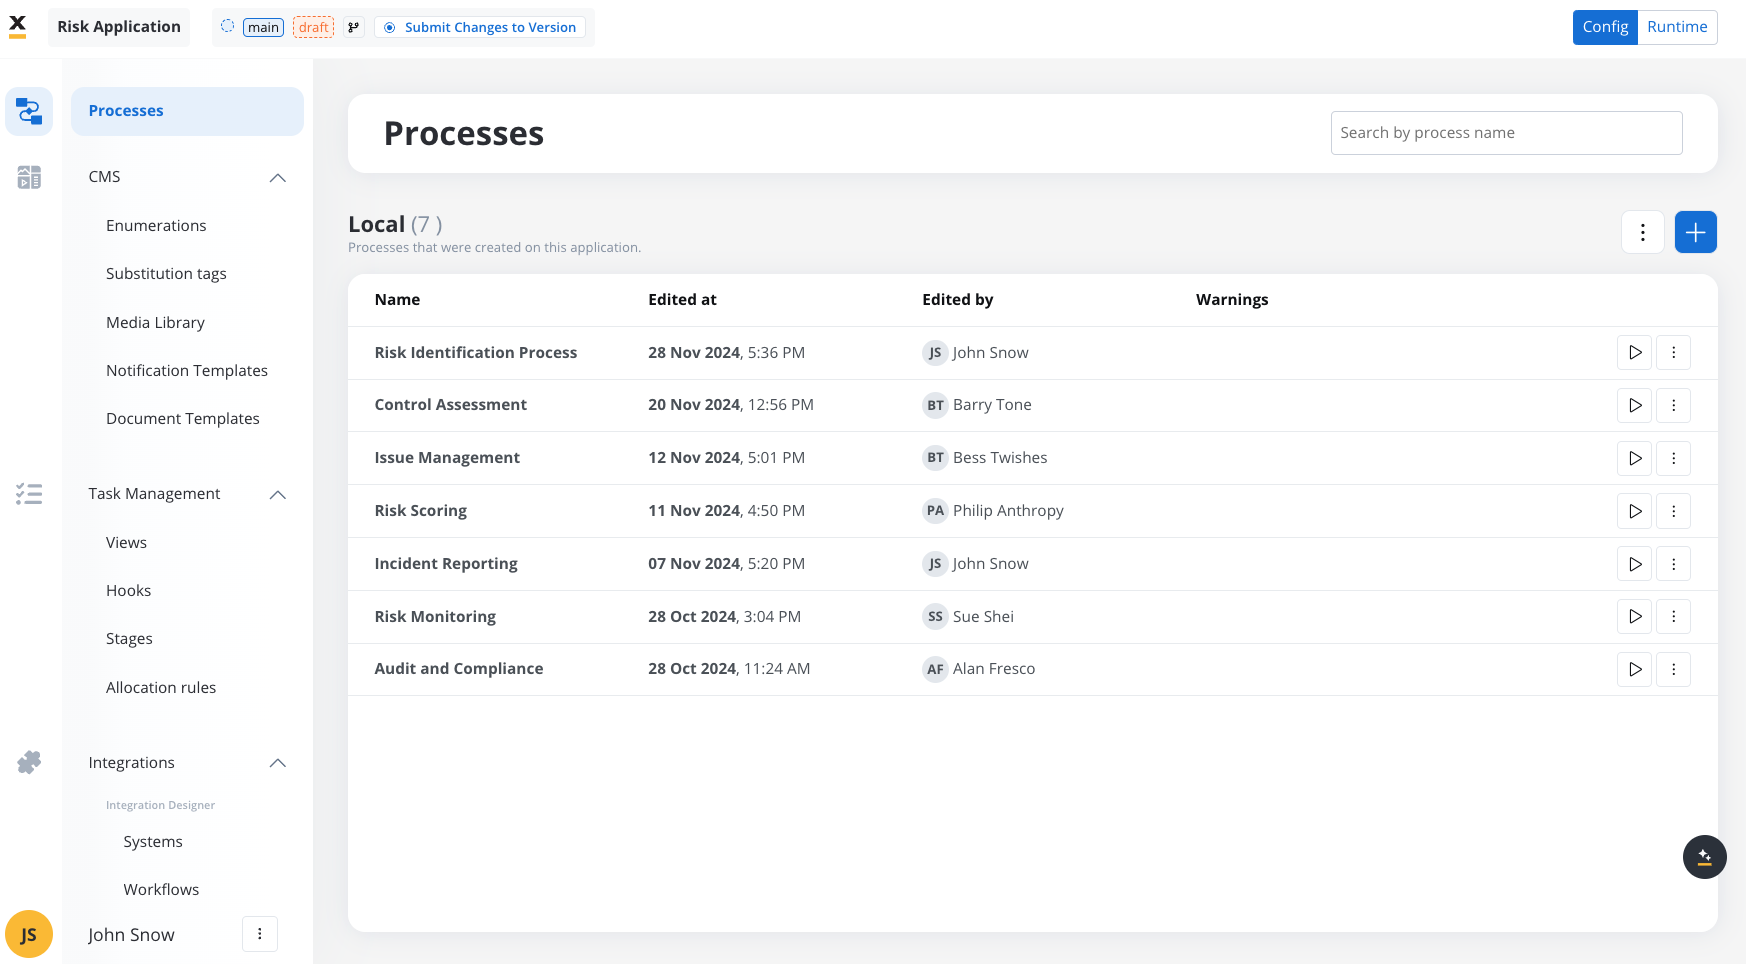Open the Processes icon in left rail
This screenshot has width=1746, height=964.
29,111
